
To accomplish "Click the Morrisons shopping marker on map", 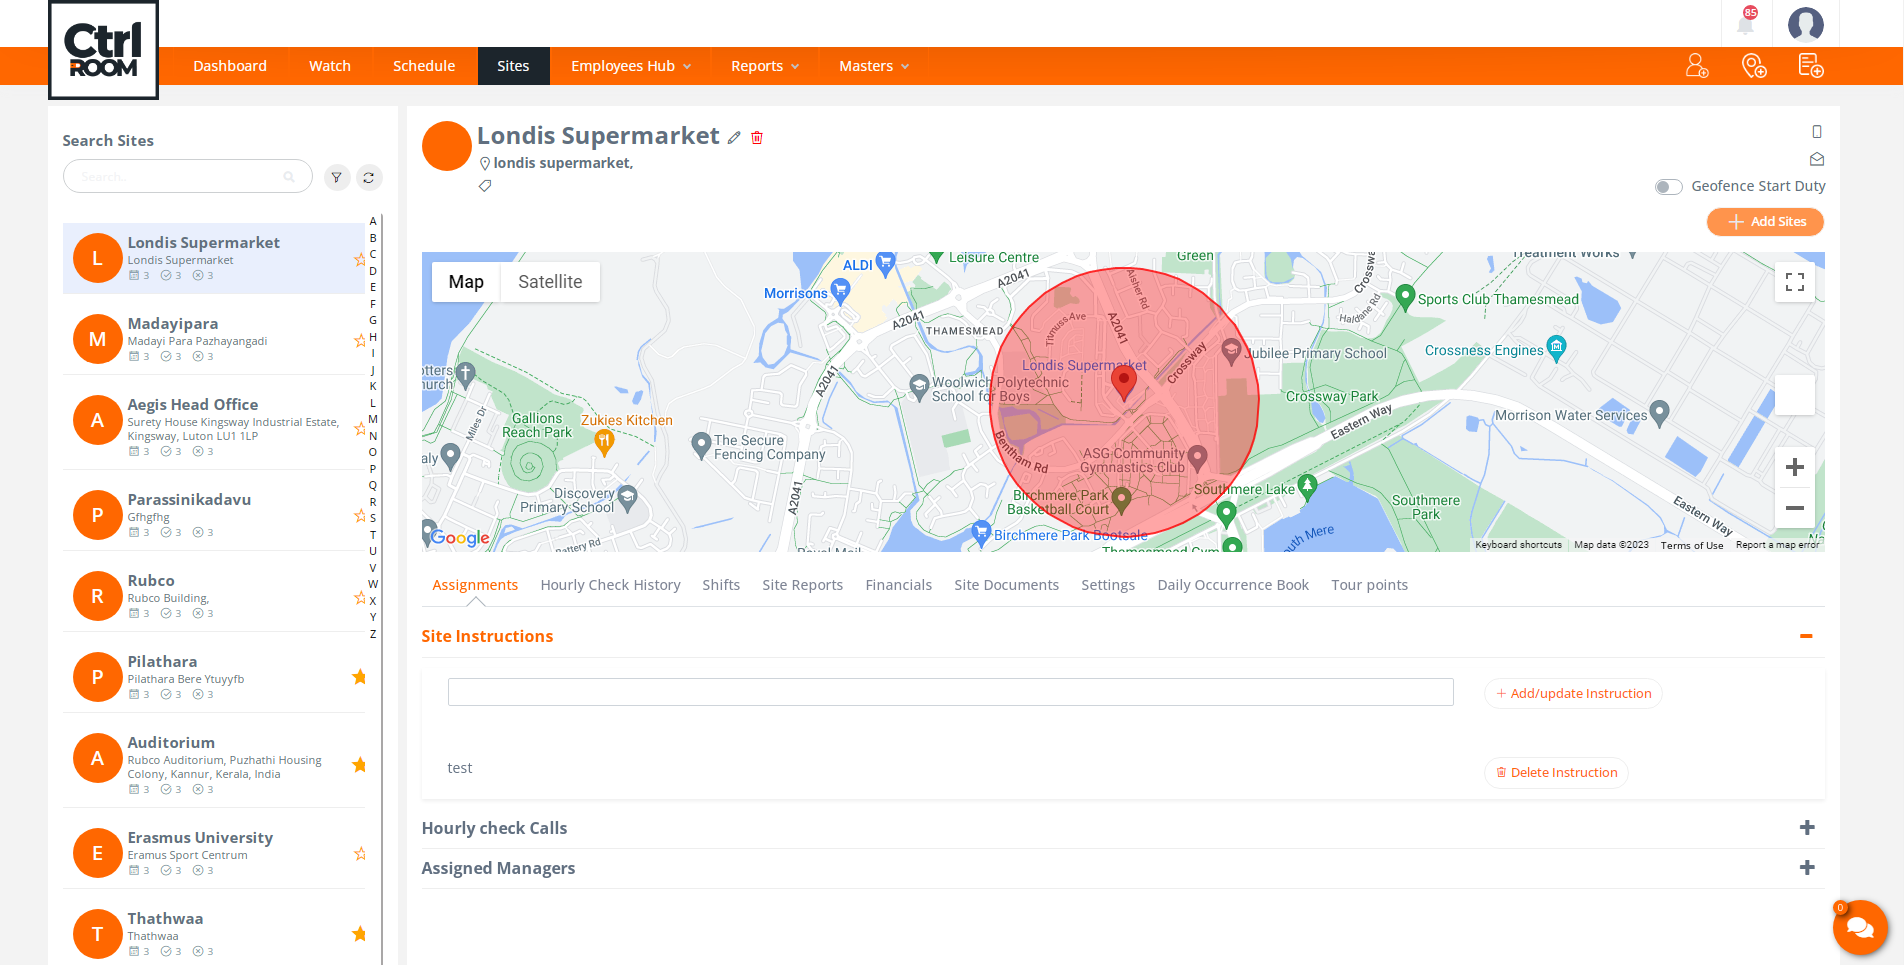I will (x=841, y=291).
